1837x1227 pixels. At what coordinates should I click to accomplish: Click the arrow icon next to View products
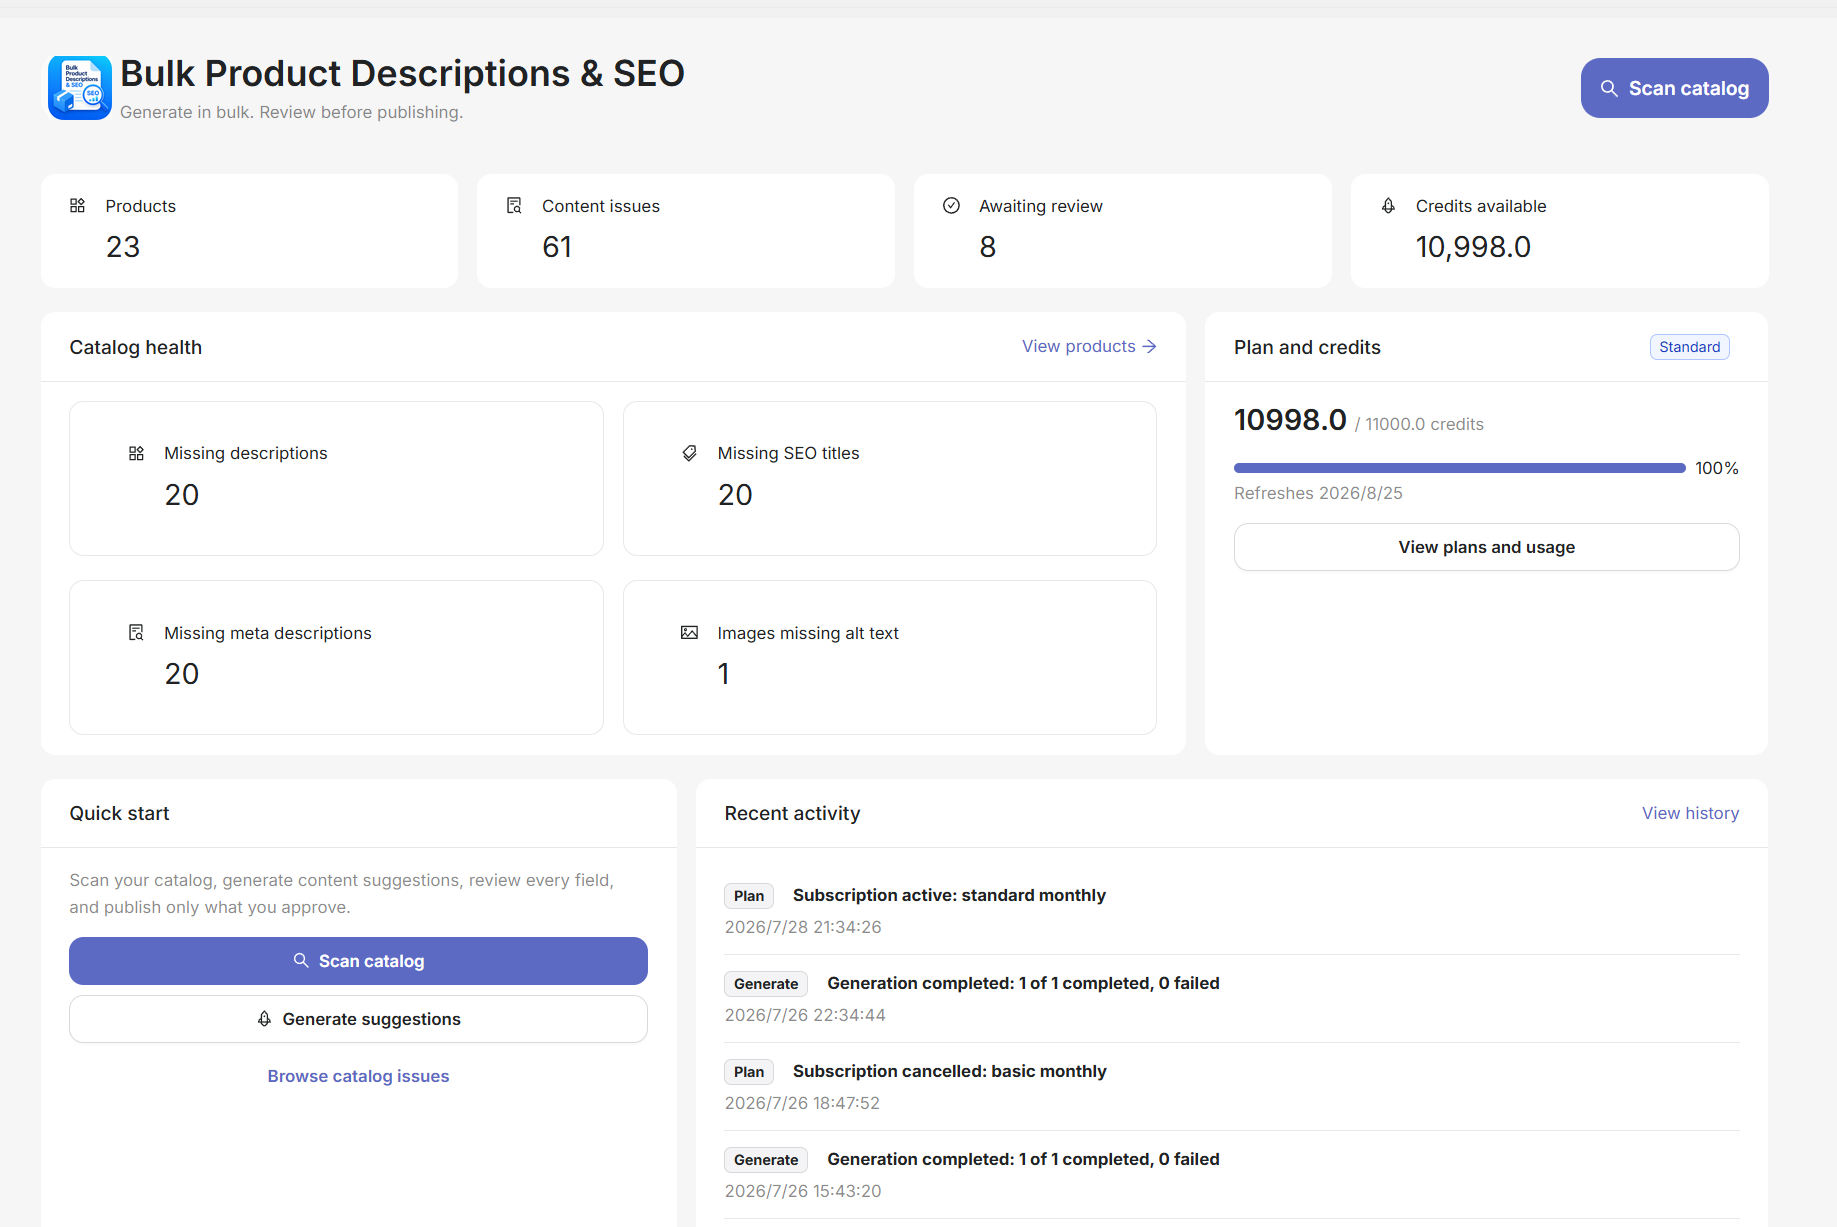1149,346
